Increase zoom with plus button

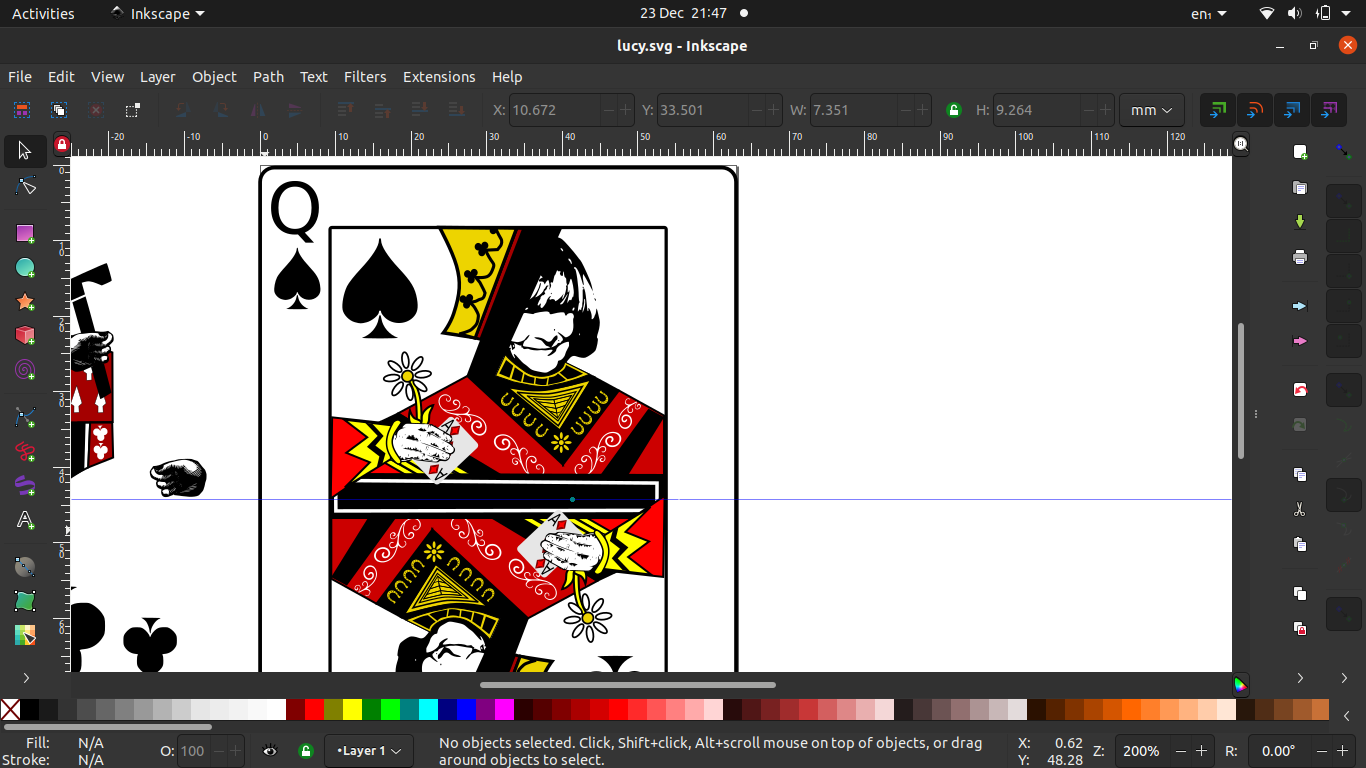(x=1199, y=751)
